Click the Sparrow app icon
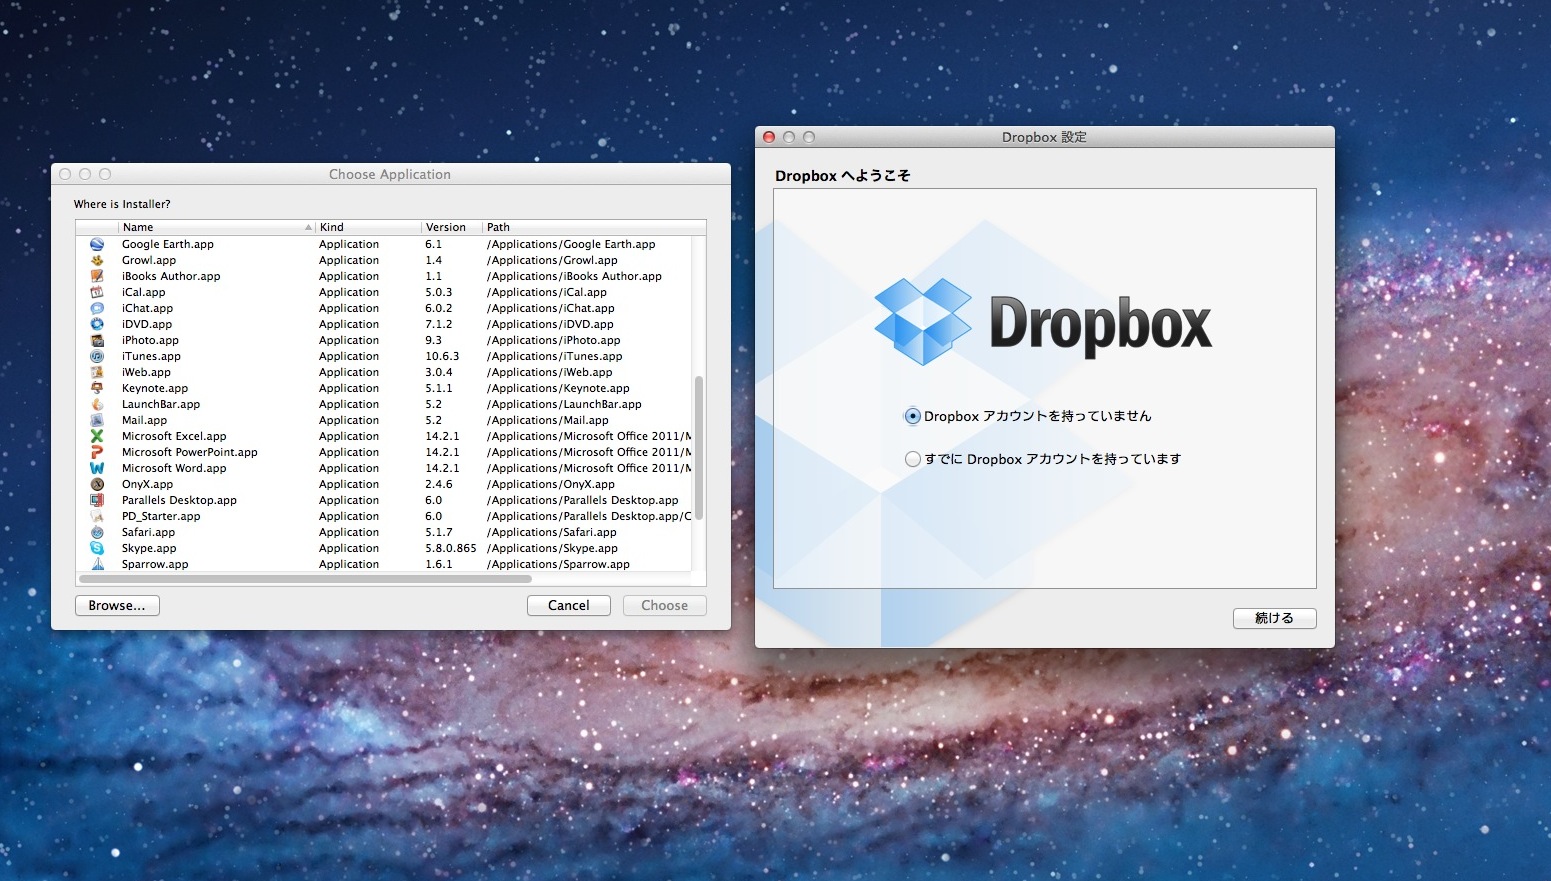This screenshot has width=1551, height=881. [97, 564]
